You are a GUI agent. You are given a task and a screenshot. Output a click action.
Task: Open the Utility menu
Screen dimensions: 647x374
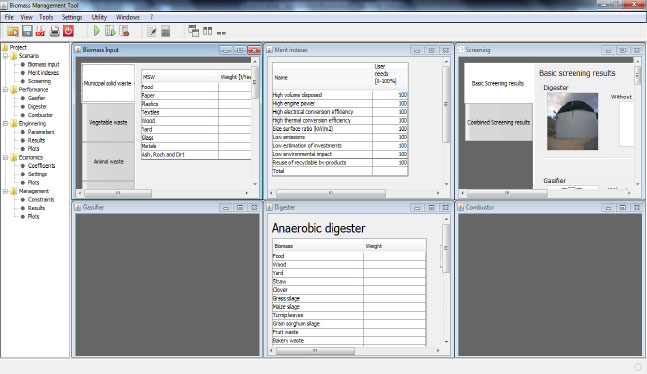[99, 17]
